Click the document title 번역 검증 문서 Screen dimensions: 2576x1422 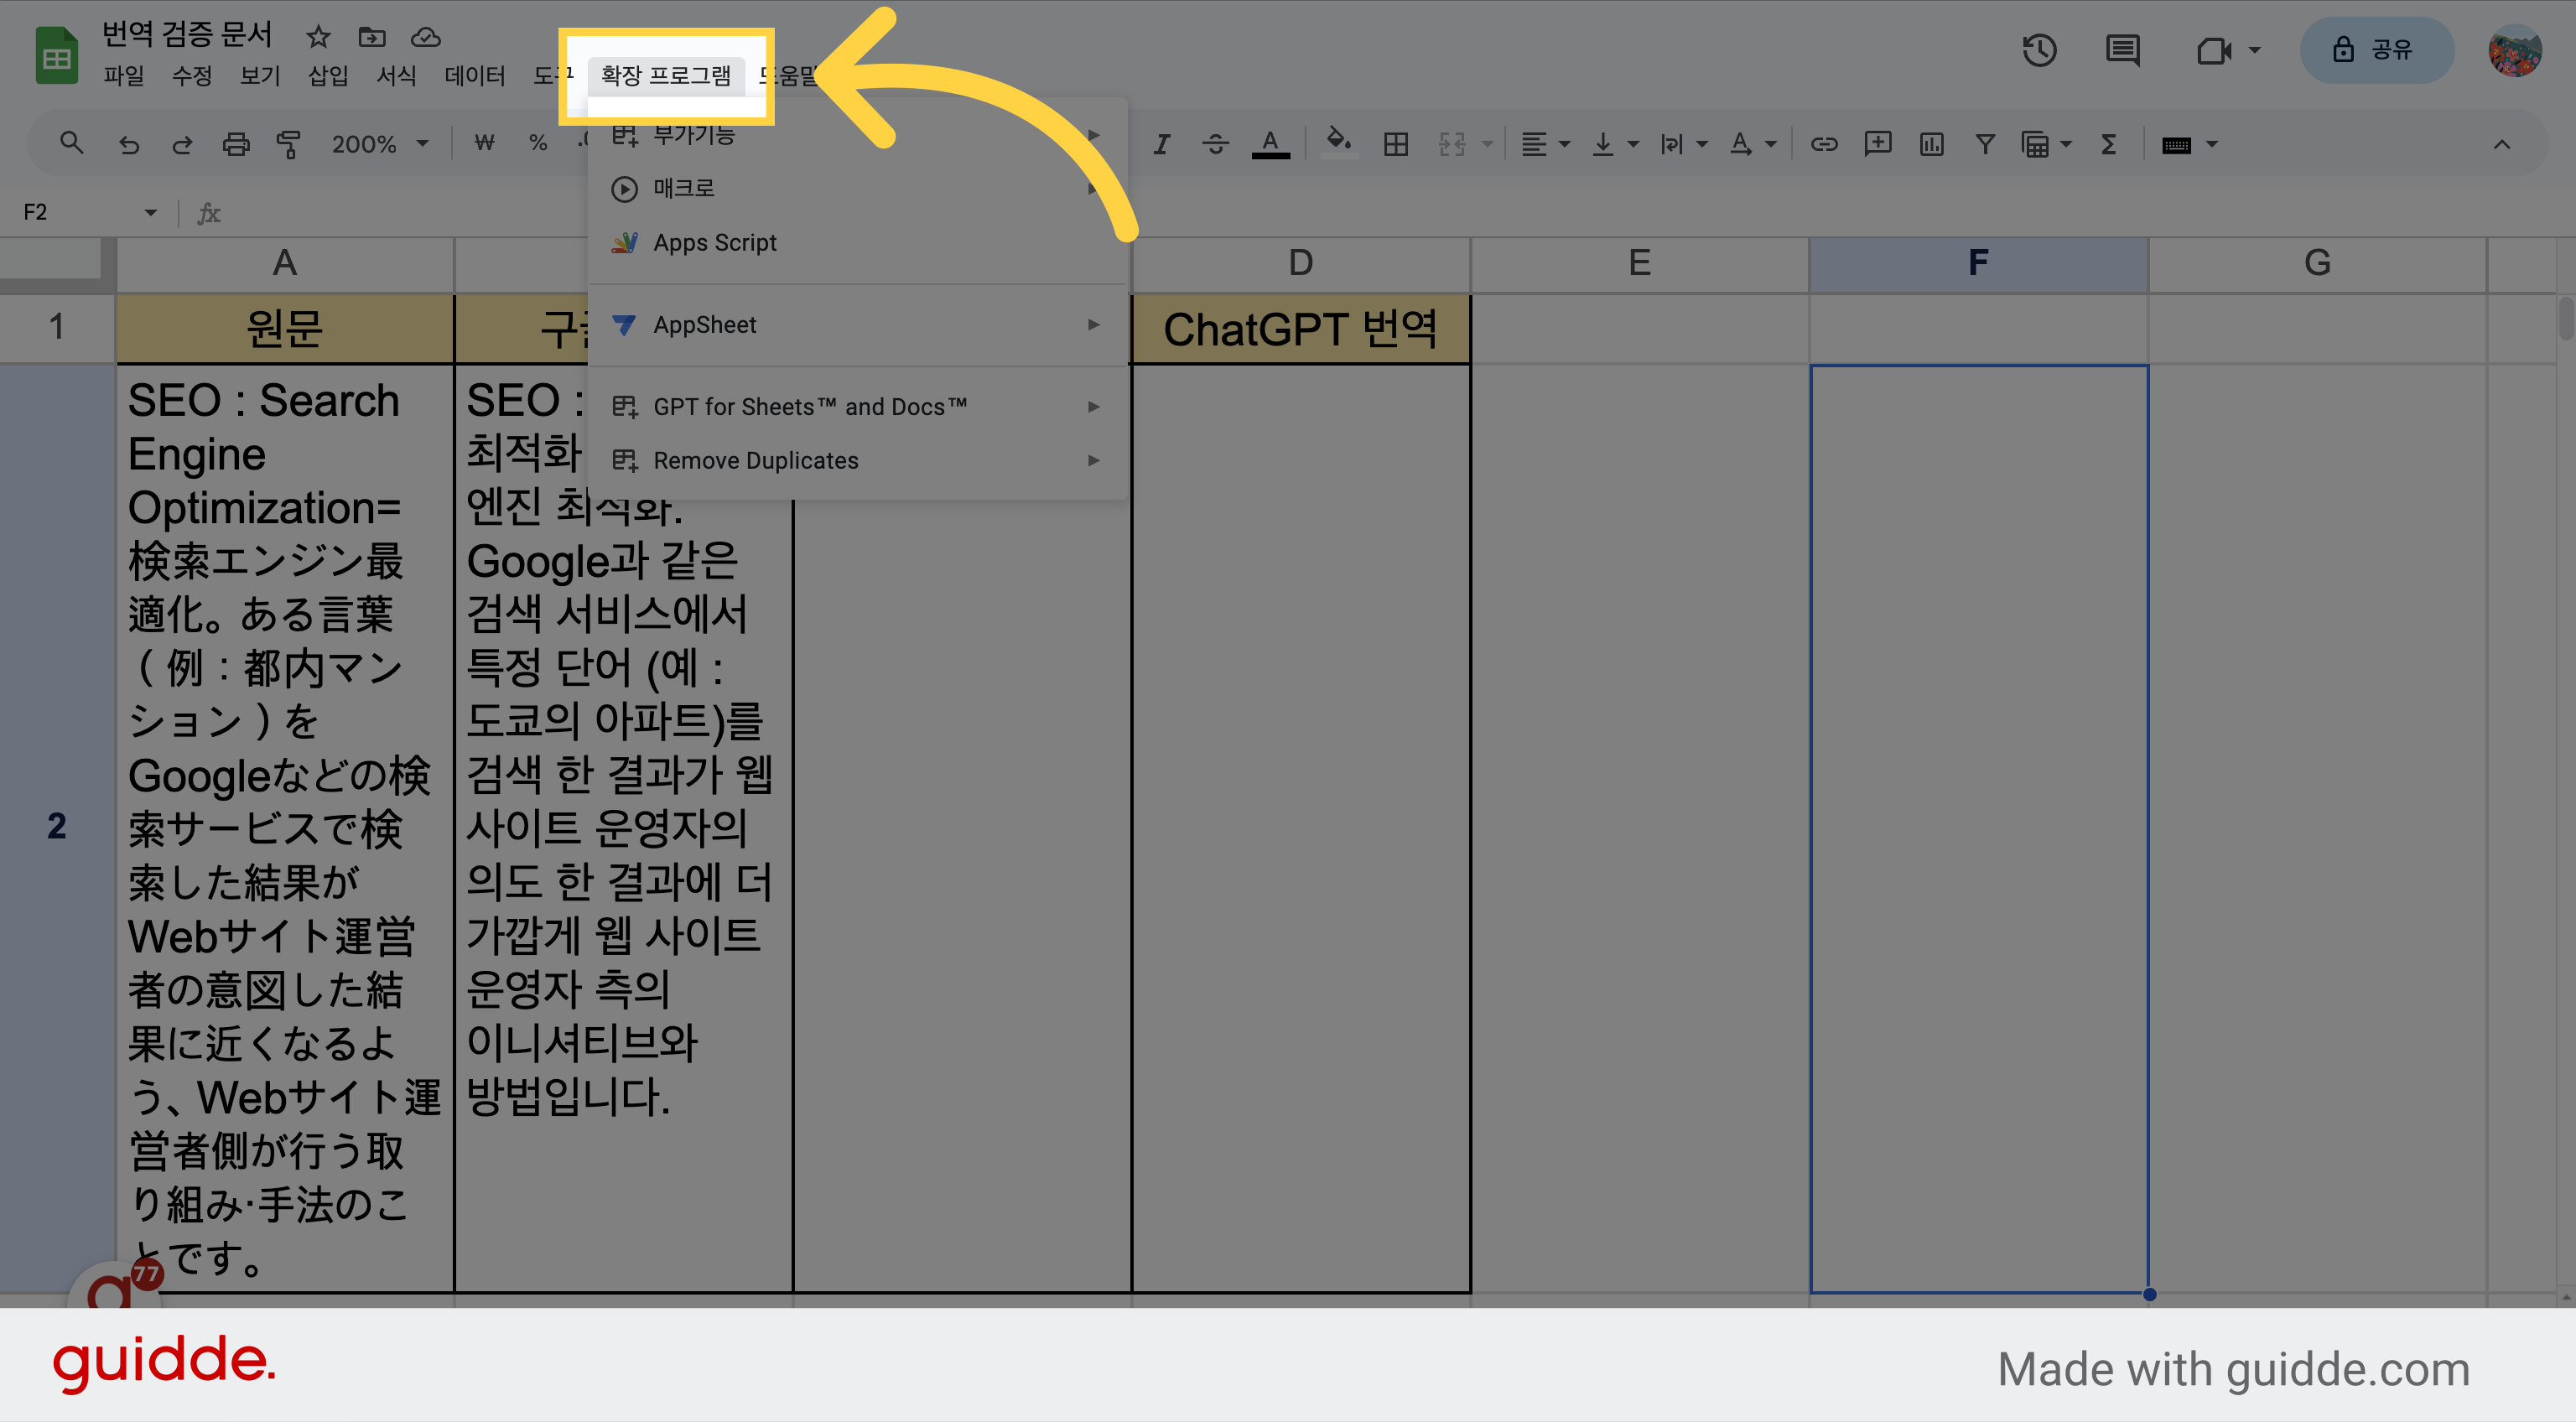[187, 35]
